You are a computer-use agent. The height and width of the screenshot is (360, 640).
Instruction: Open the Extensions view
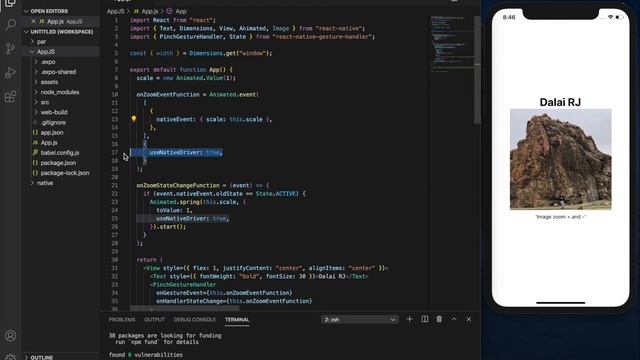point(11,97)
